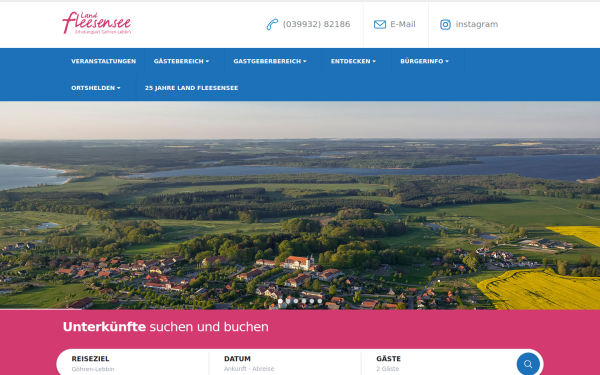600x375 pixels.
Task: Select the third carousel slide dot
Action: pyautogui.click(x=296, y=301)
